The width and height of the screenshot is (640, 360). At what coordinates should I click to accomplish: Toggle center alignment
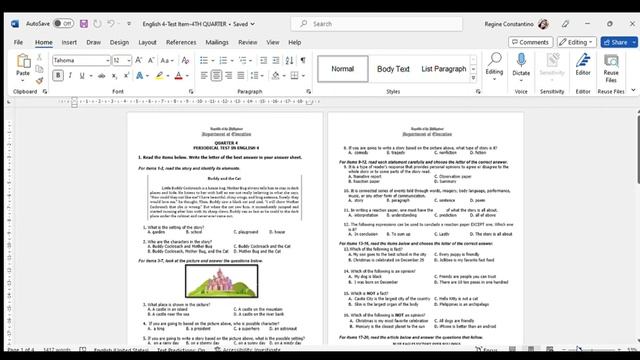(216, 76)
